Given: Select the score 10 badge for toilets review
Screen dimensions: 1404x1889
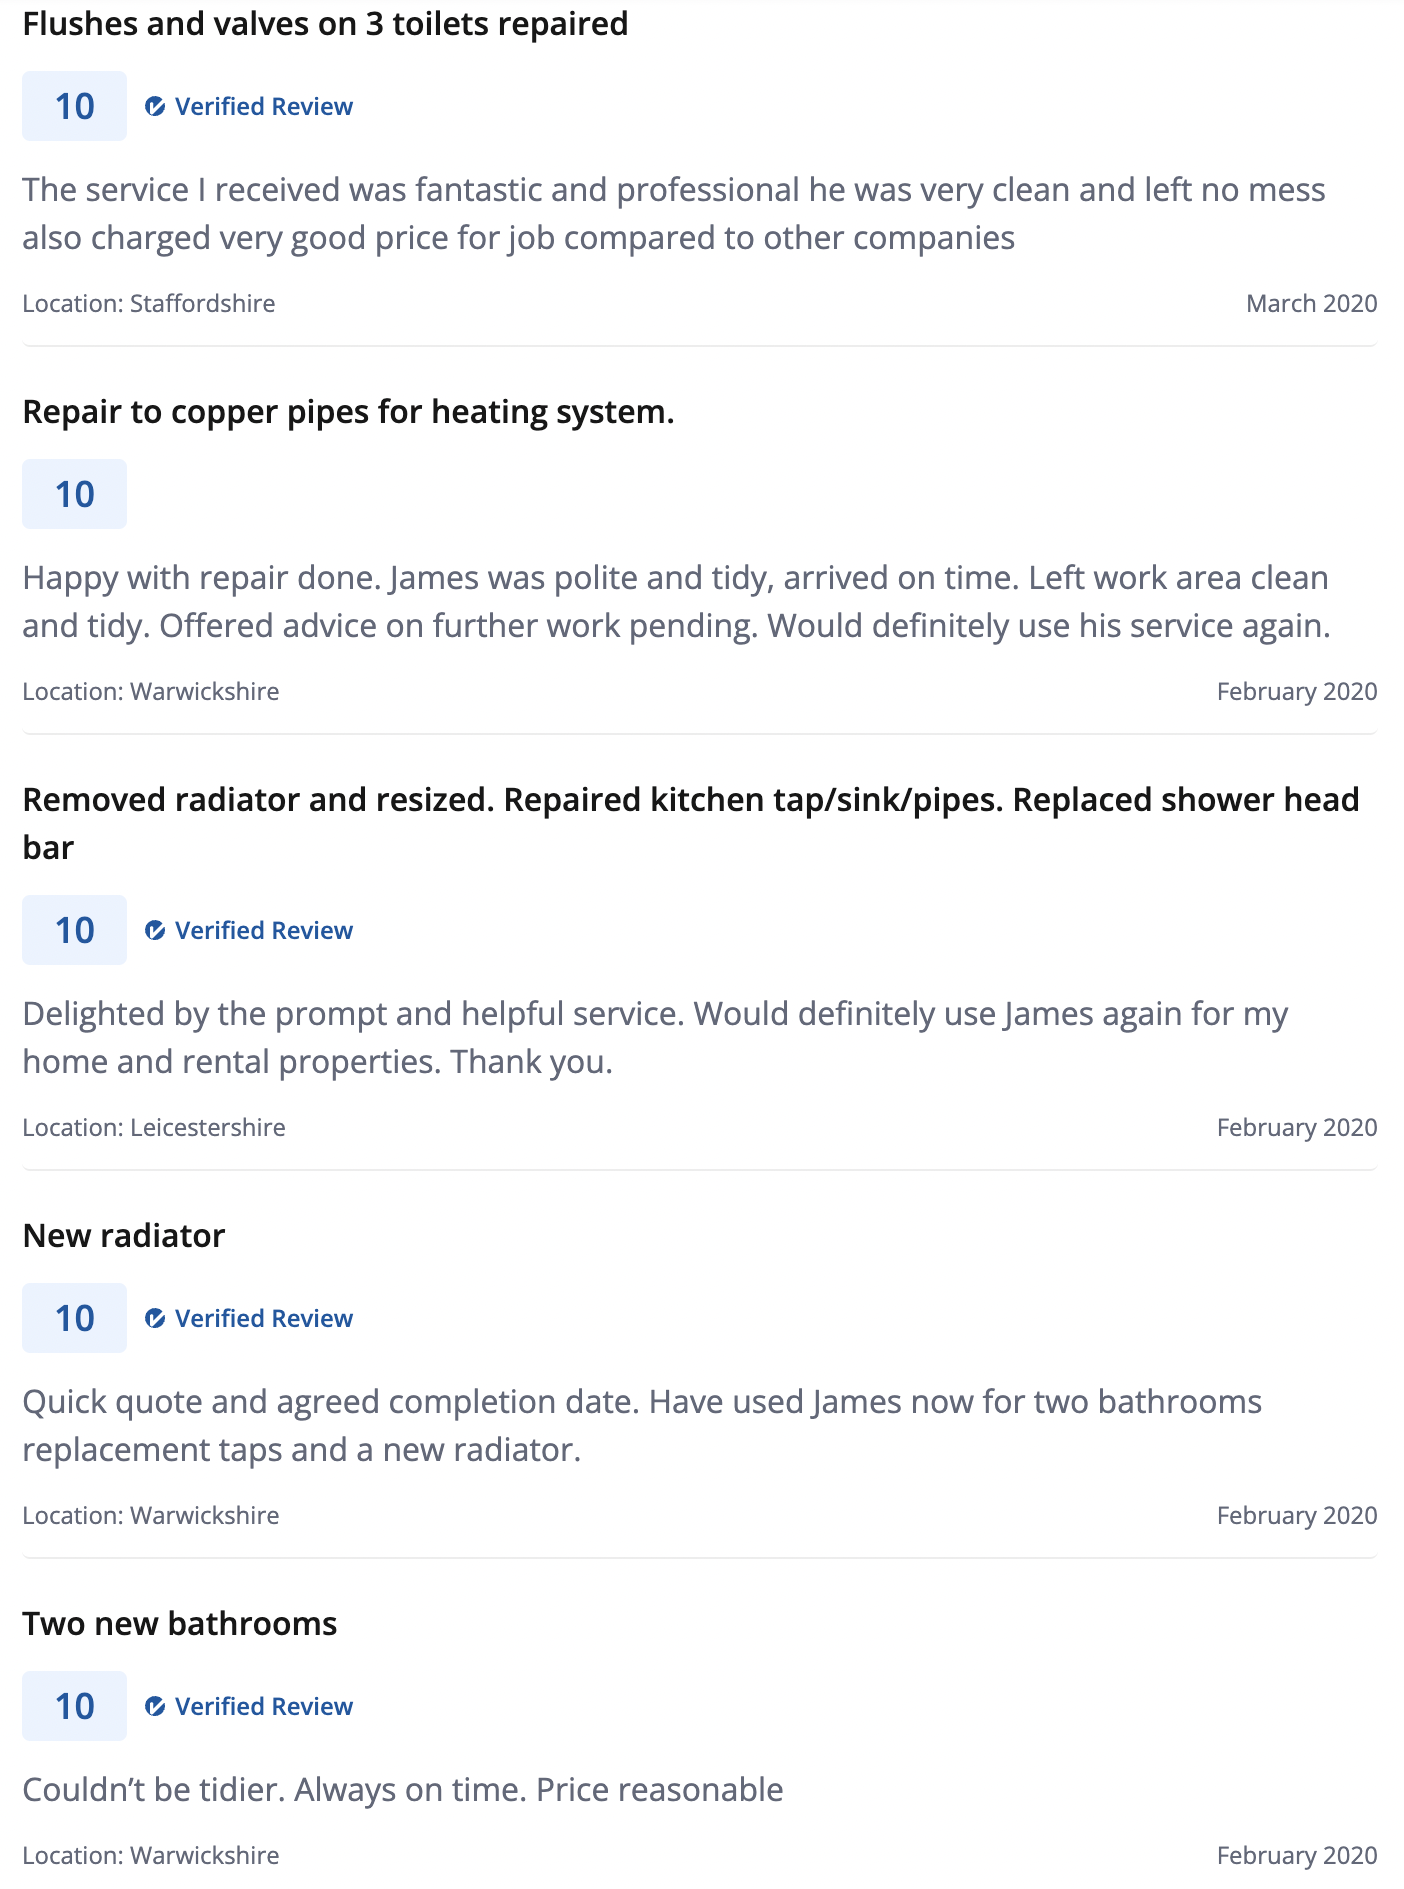Looking at the screenshot, I should [75, 106].
